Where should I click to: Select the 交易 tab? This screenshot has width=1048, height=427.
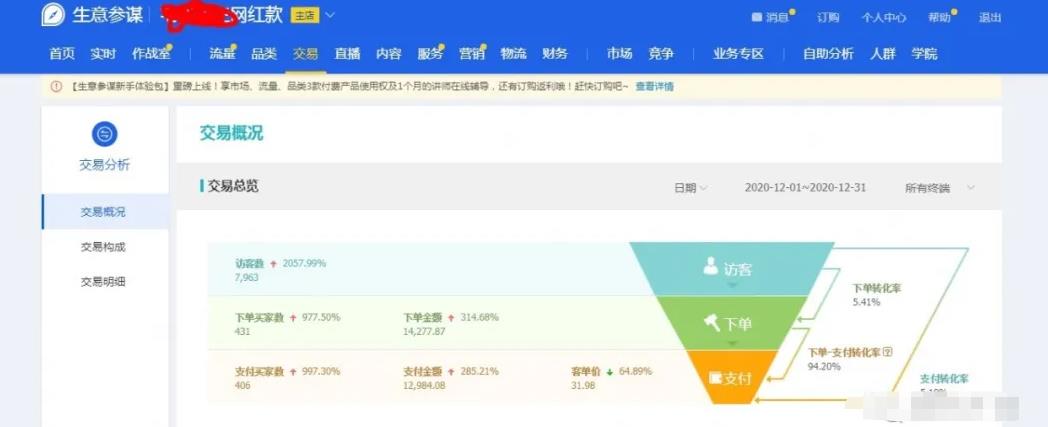pos(305,54)
